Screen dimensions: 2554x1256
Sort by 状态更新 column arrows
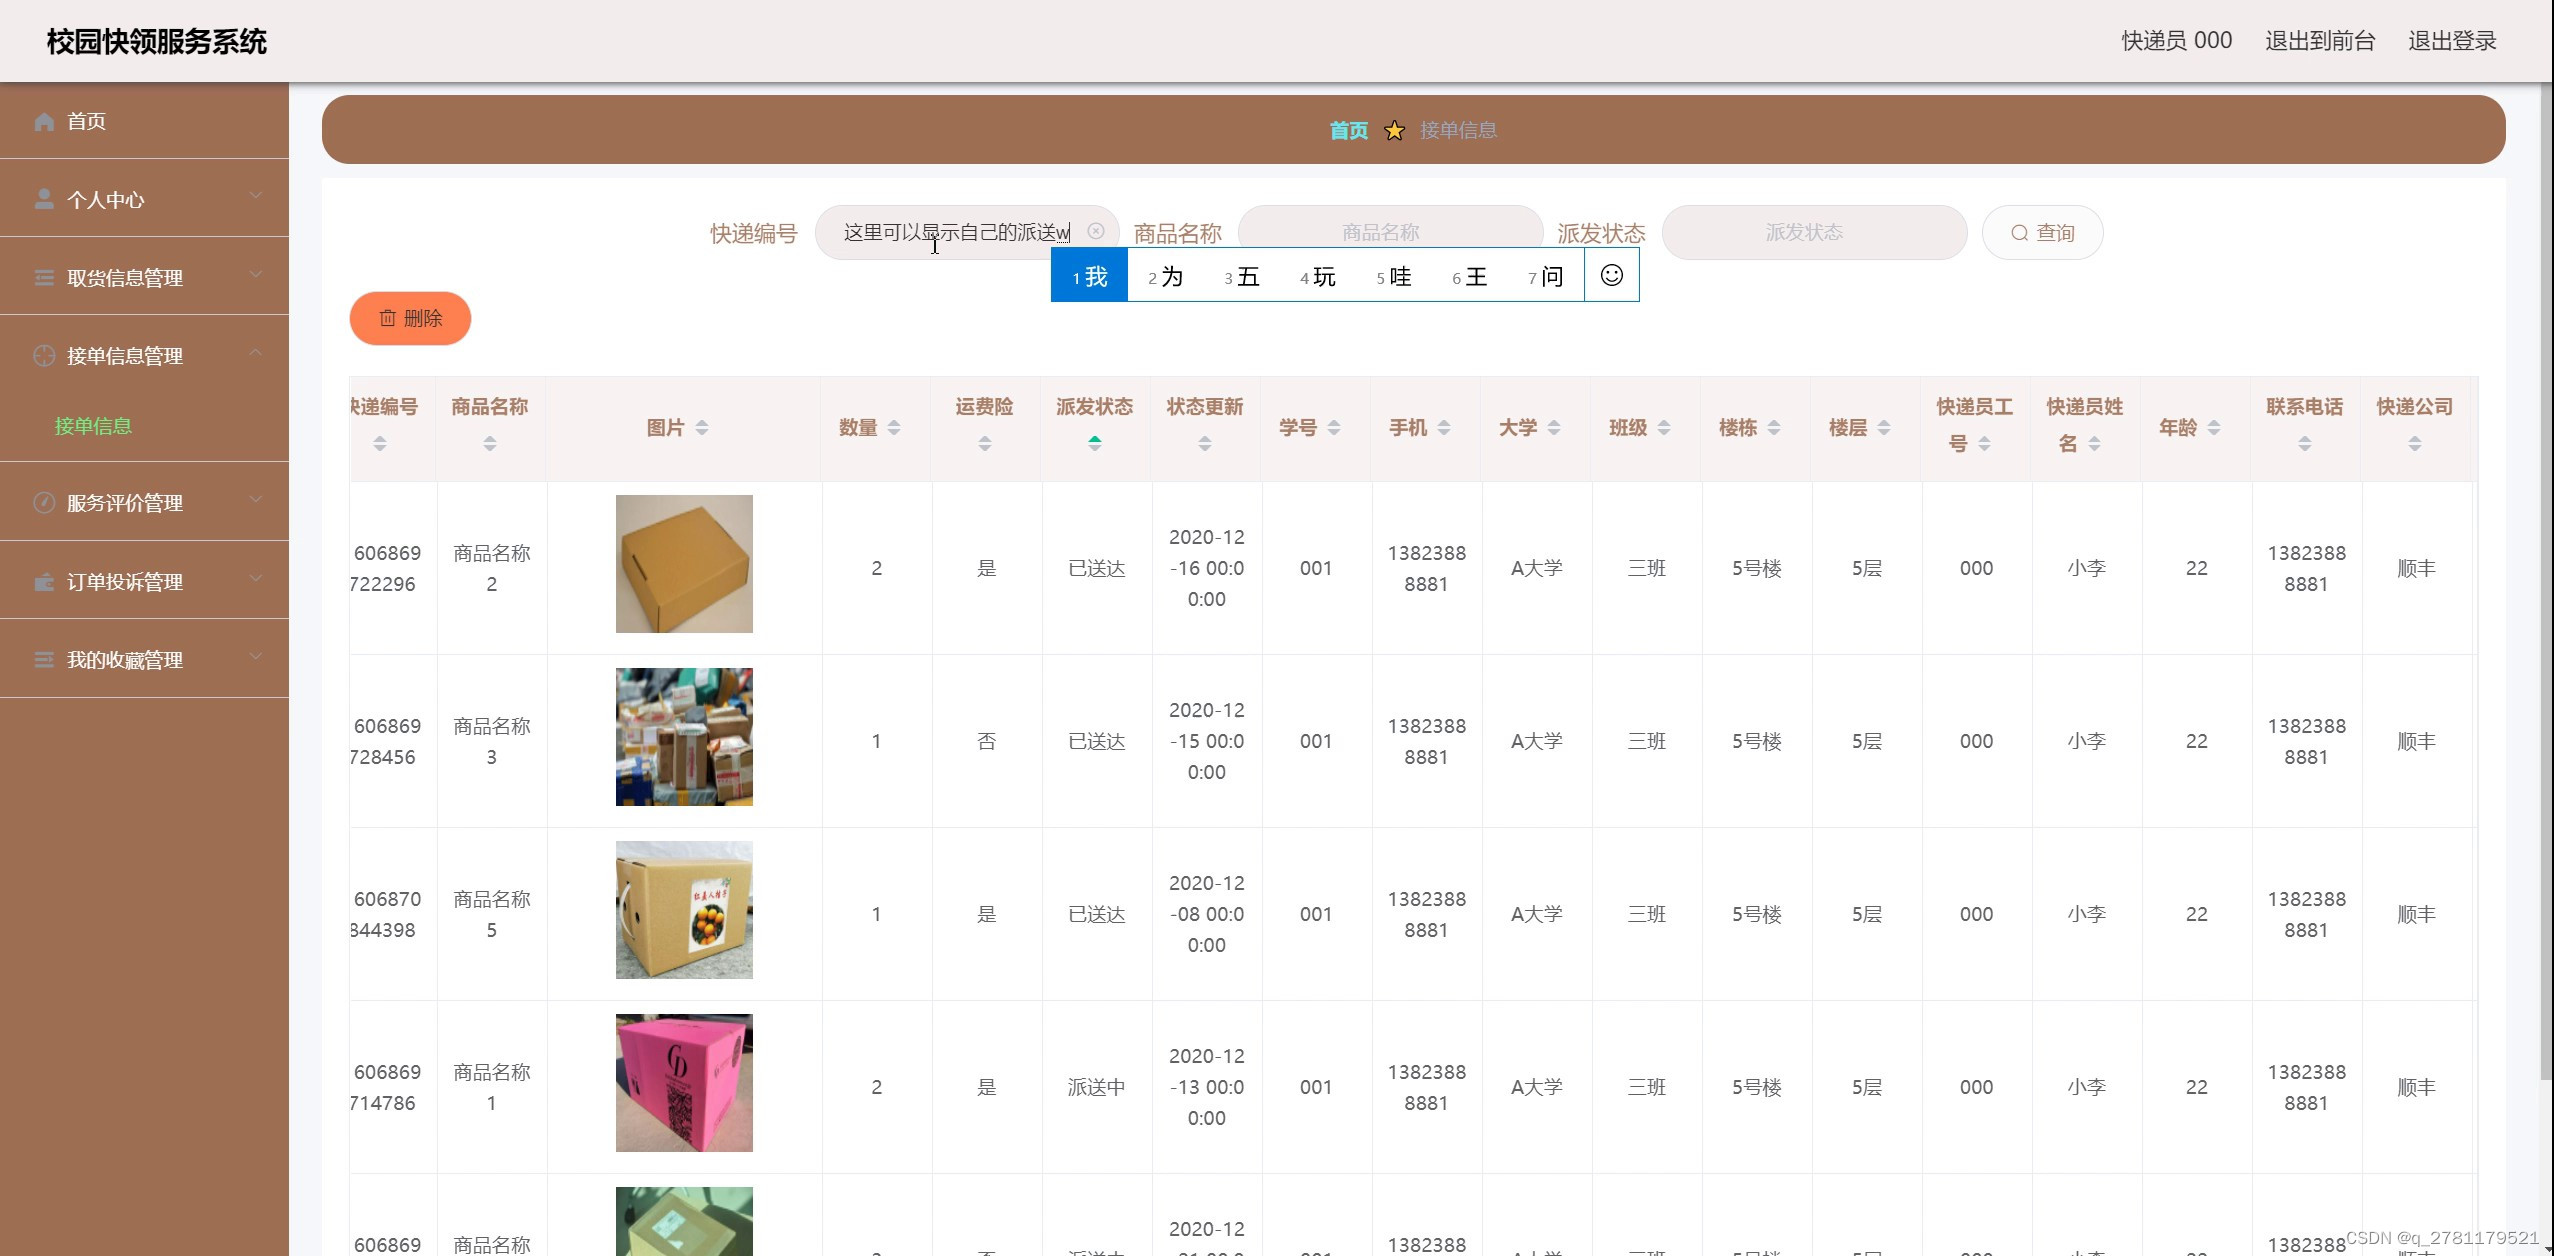pyautogui.click(x=1205, y=443)
